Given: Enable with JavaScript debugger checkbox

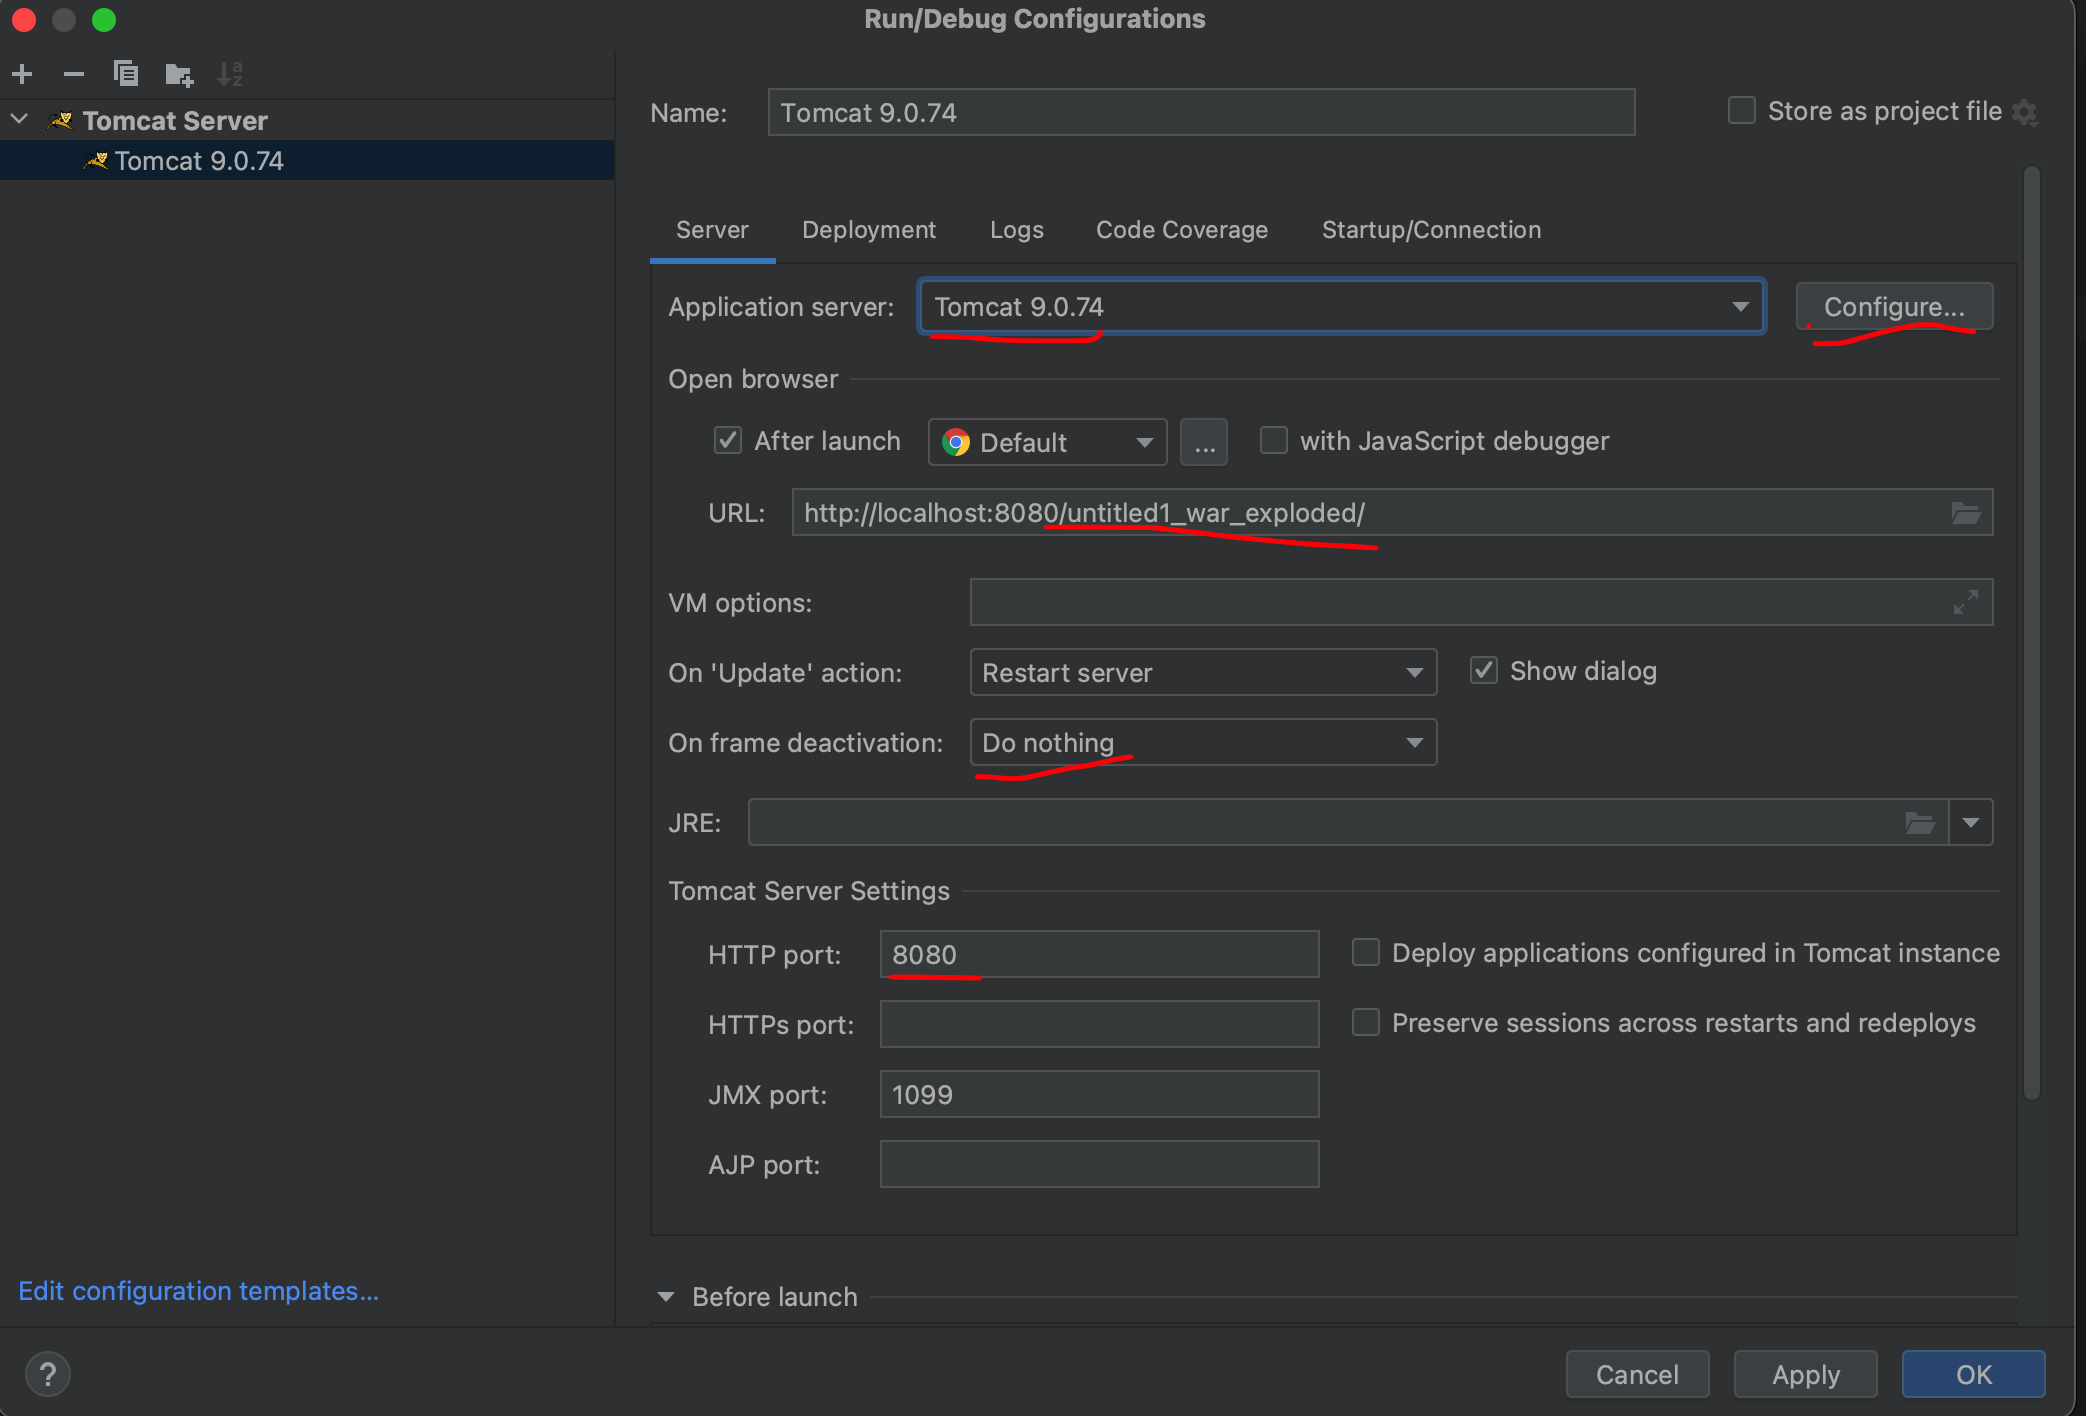Looking at the screenshot, I should [x=1273, y=441].
